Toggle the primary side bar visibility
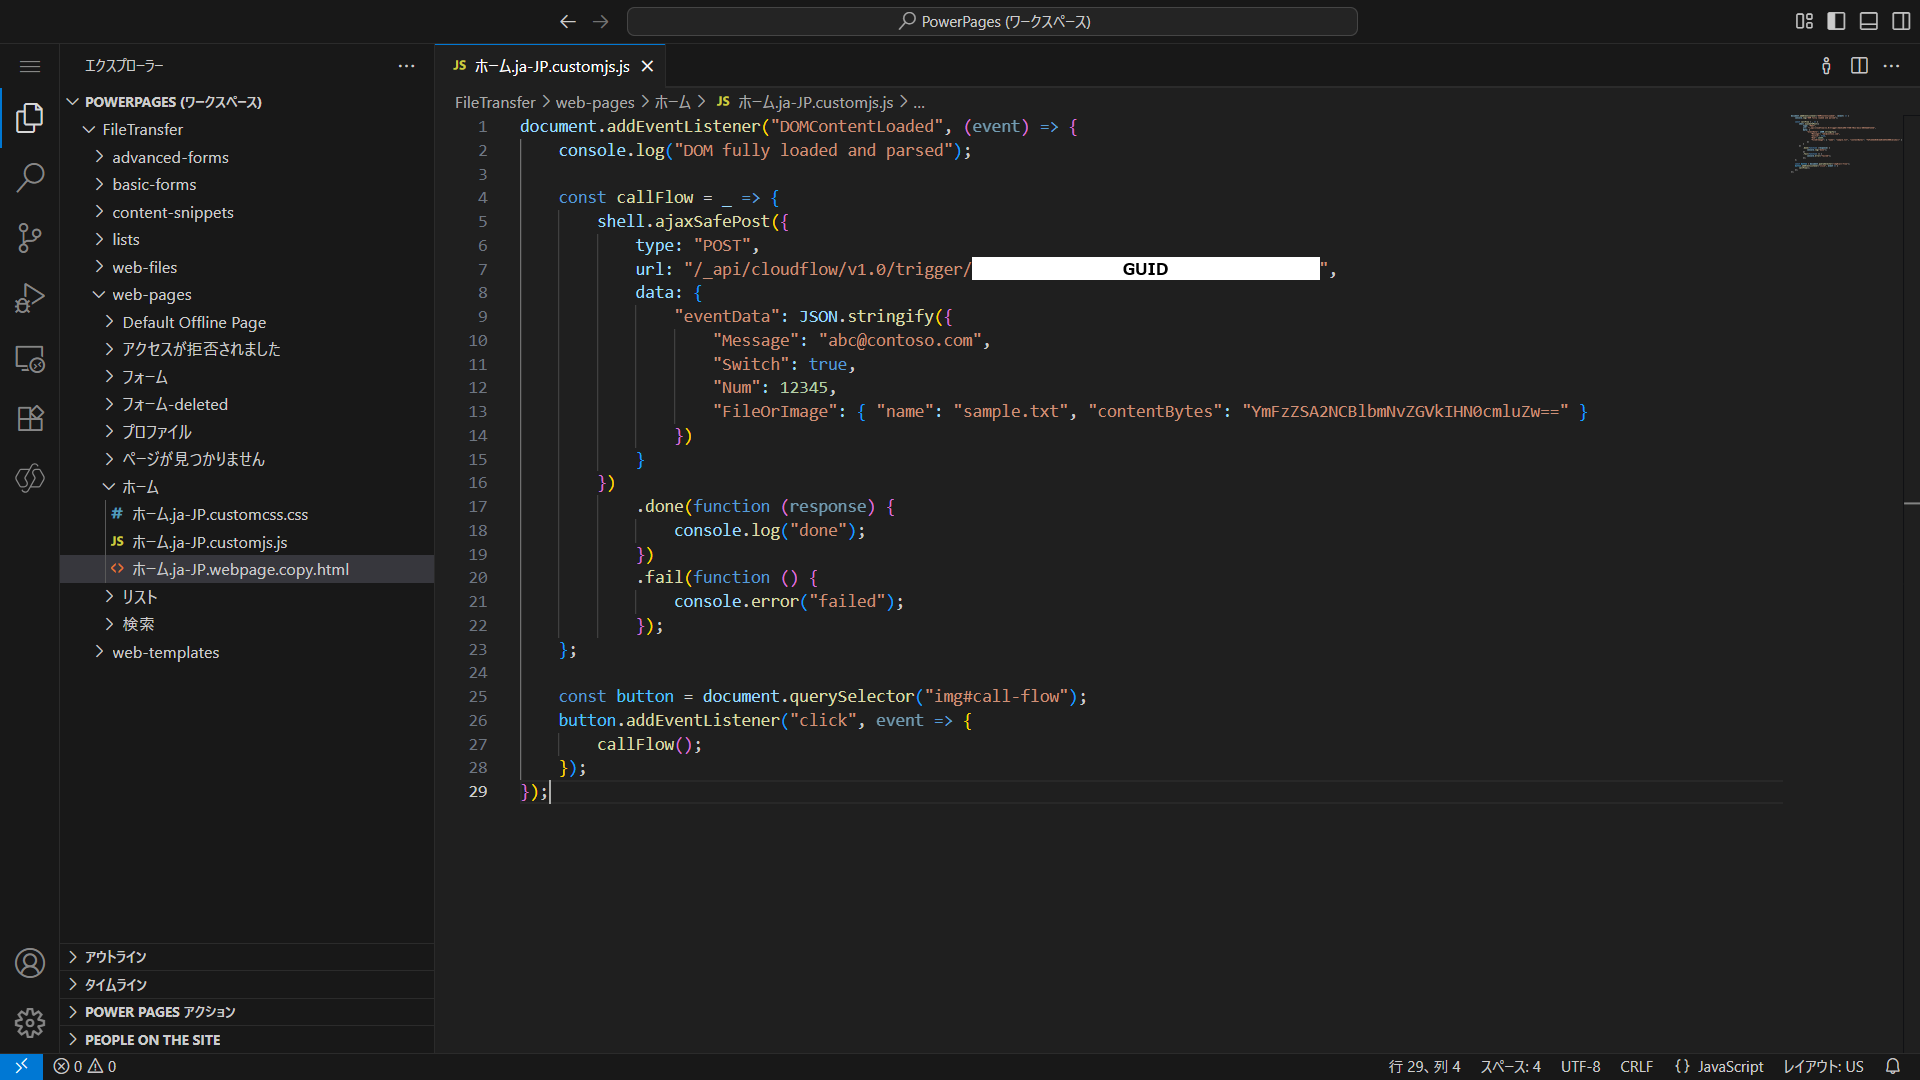 click(x=1836, y=21)
